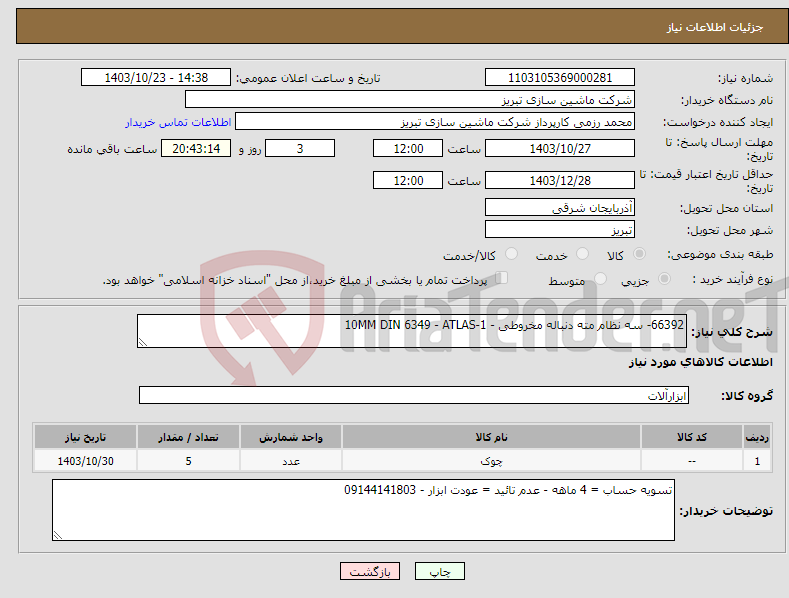Select the partial purchase type radio

[664, 279]
